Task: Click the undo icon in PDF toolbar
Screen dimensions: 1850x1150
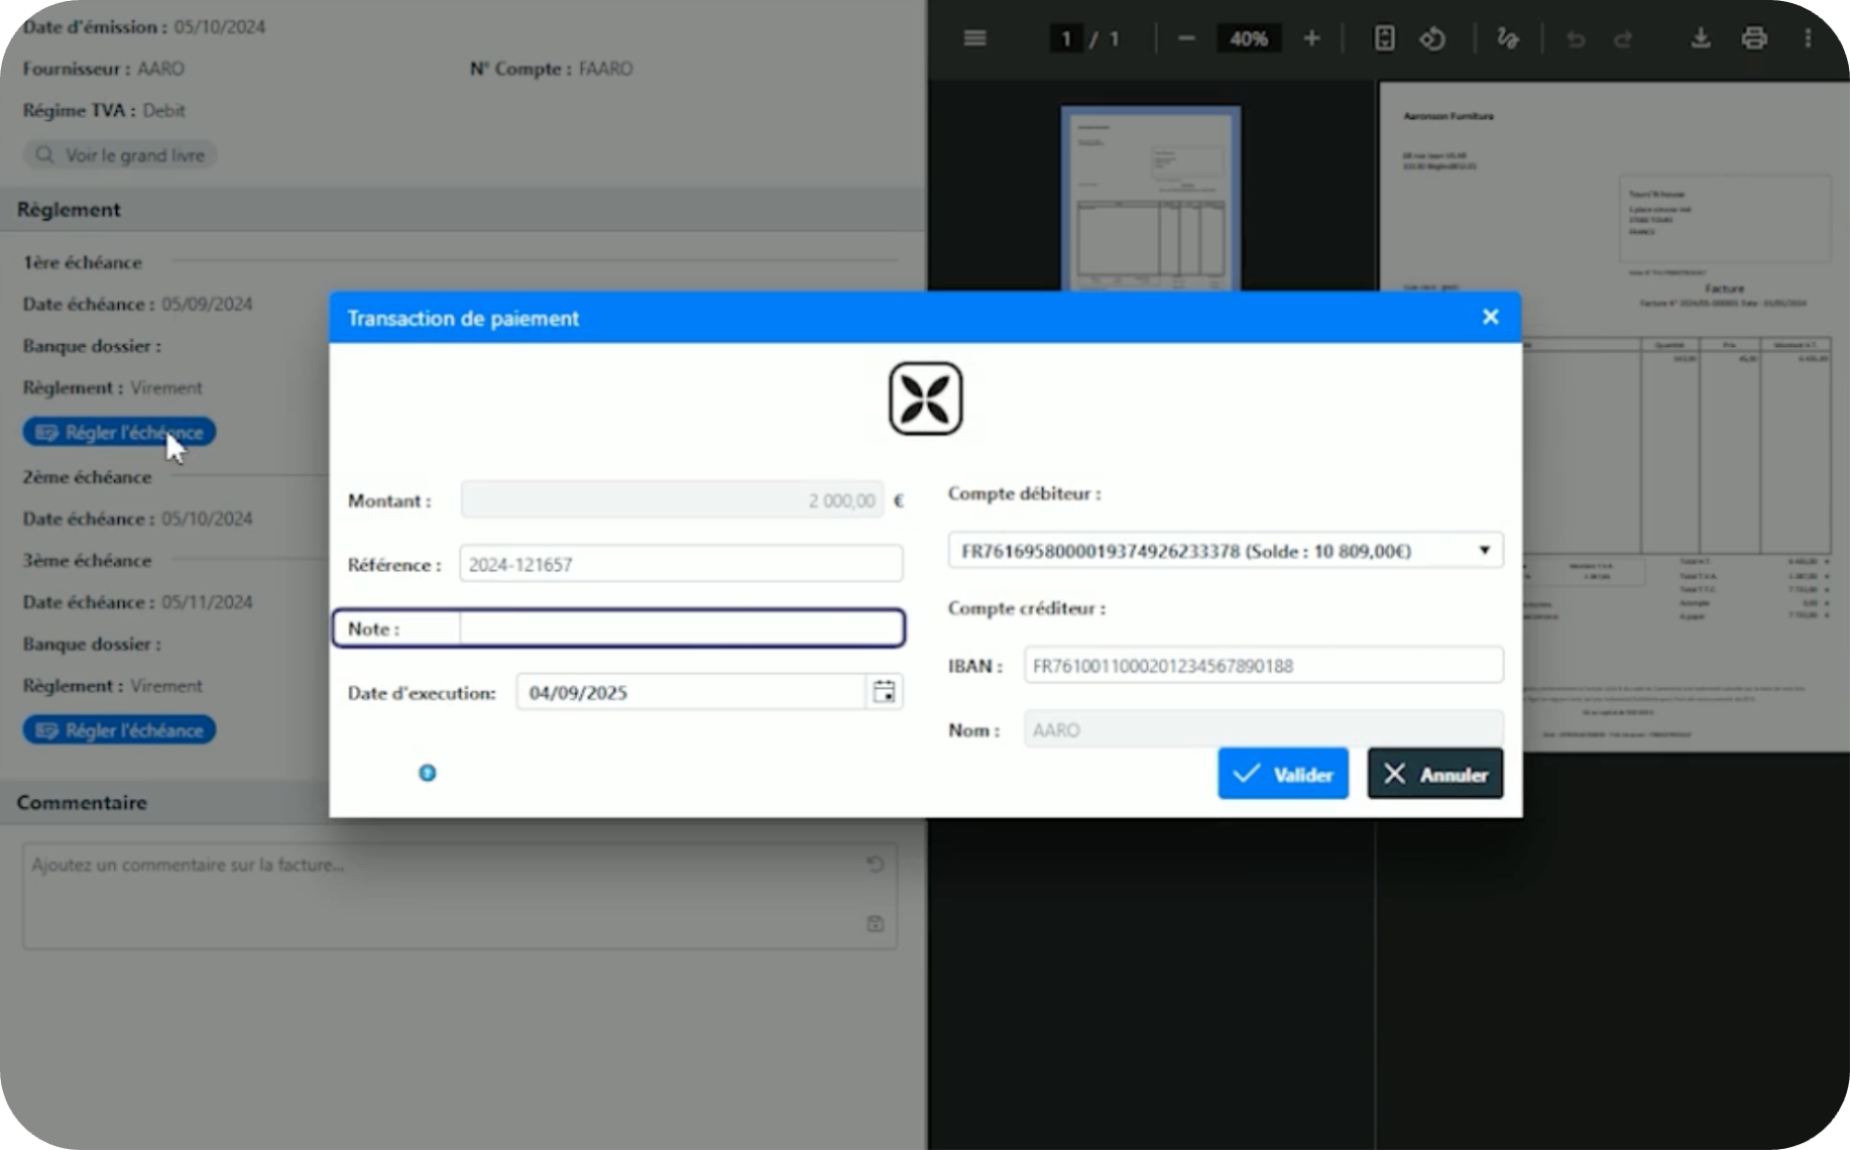Action: click(x=1575, y=39)
